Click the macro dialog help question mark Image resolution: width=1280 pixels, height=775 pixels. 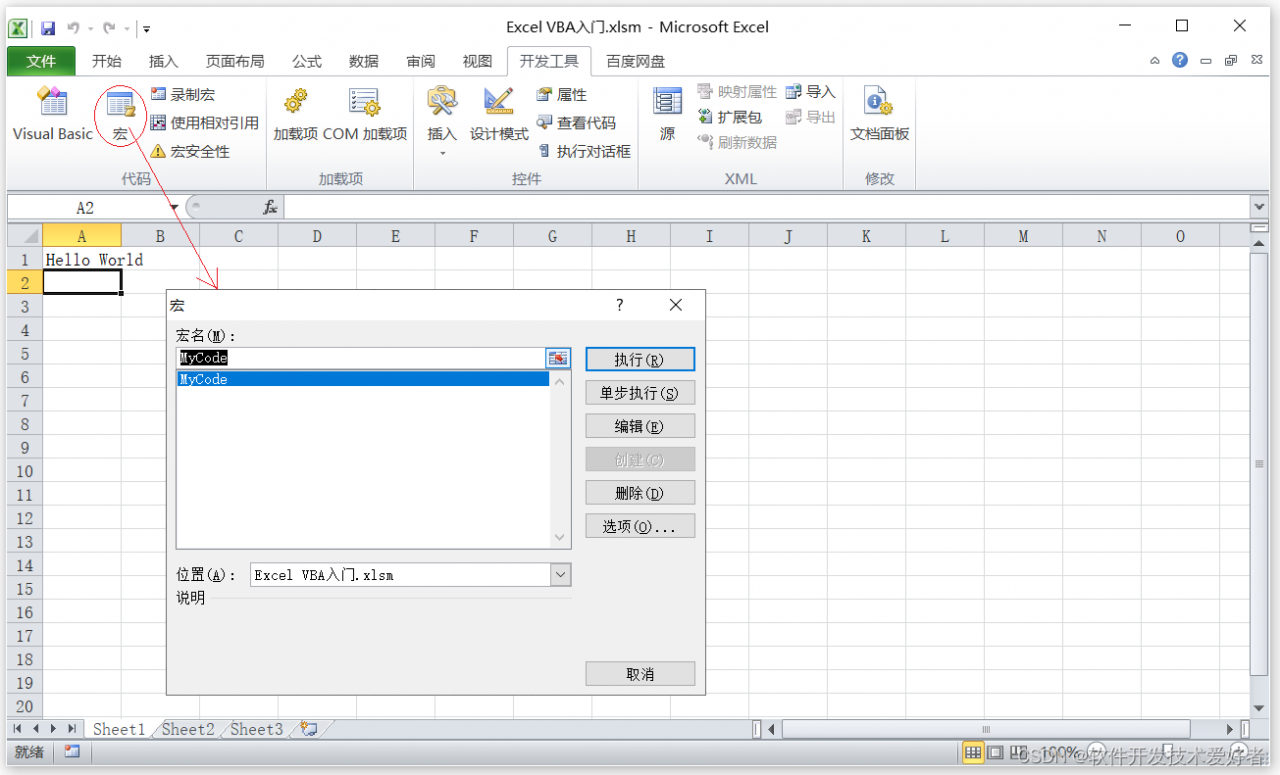[619, 305]
